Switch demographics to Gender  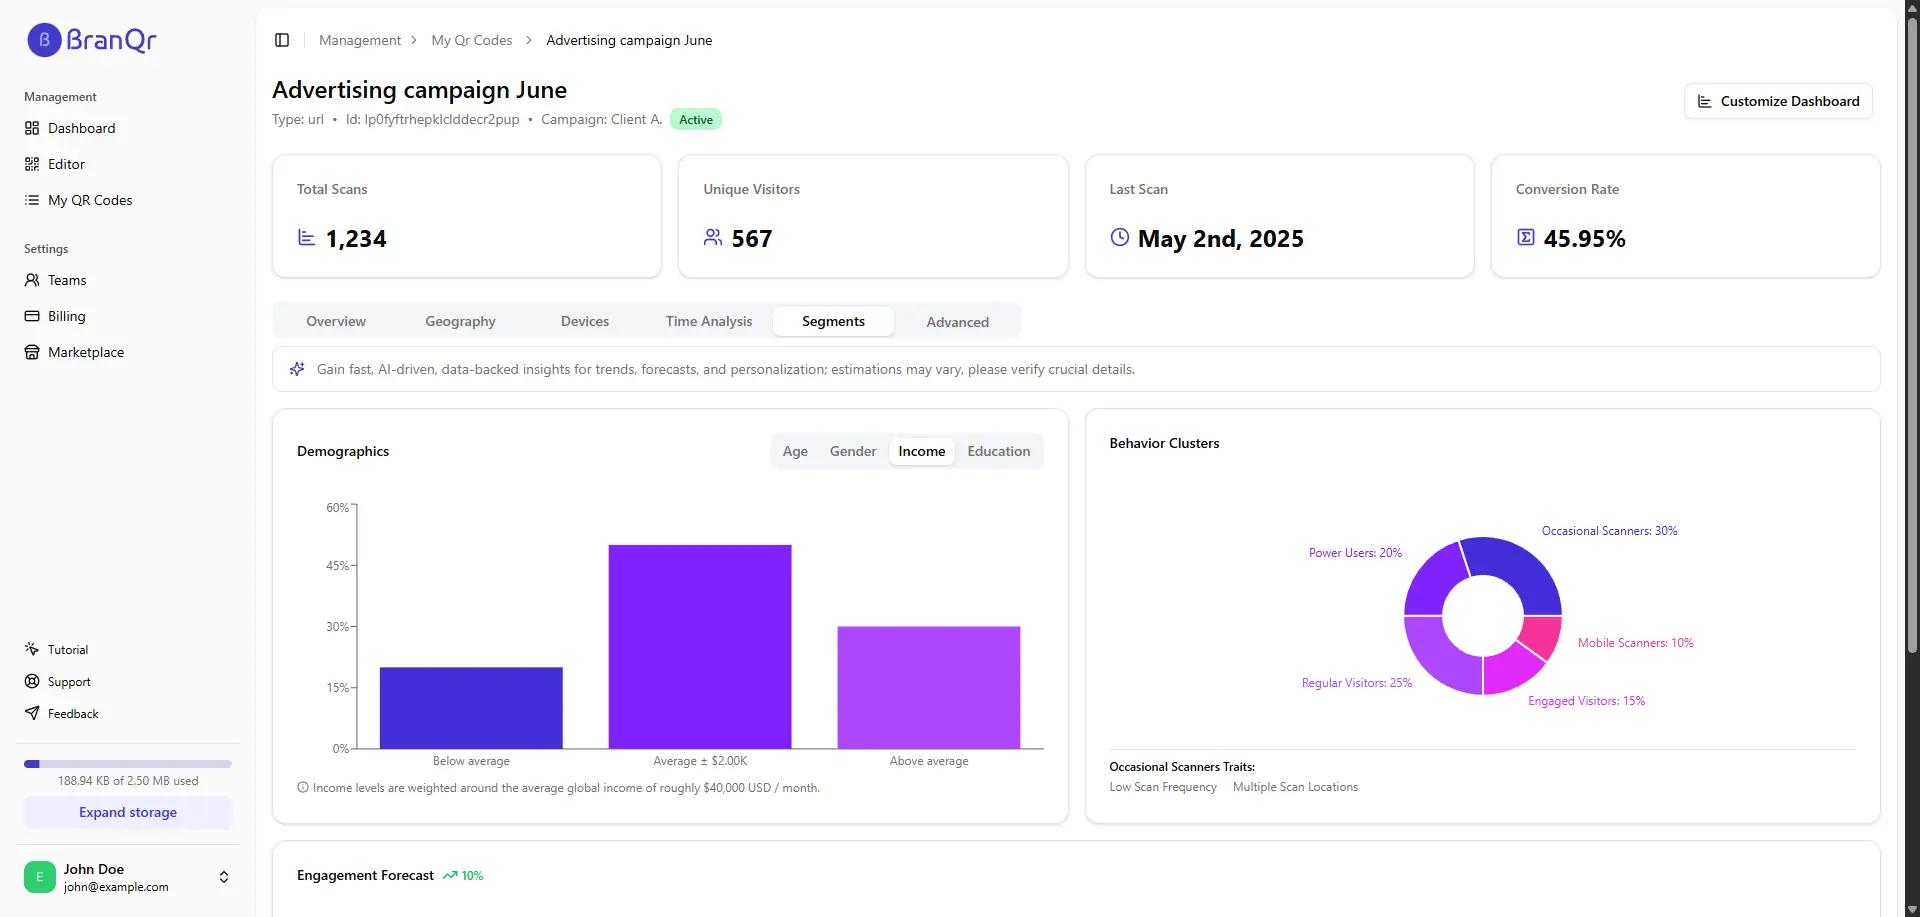[x=852, y=451]
